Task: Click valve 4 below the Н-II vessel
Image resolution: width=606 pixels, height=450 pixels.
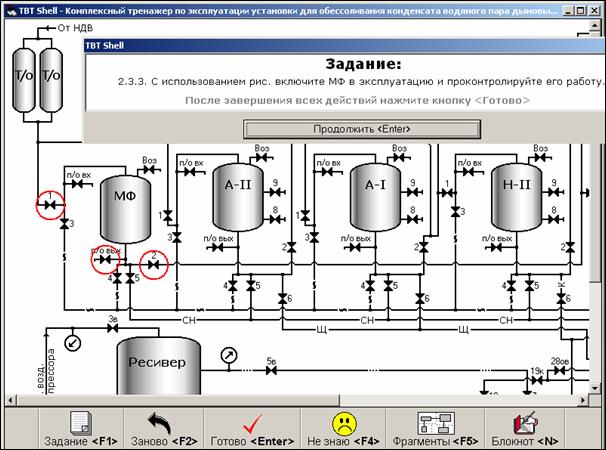Action: 511,286
